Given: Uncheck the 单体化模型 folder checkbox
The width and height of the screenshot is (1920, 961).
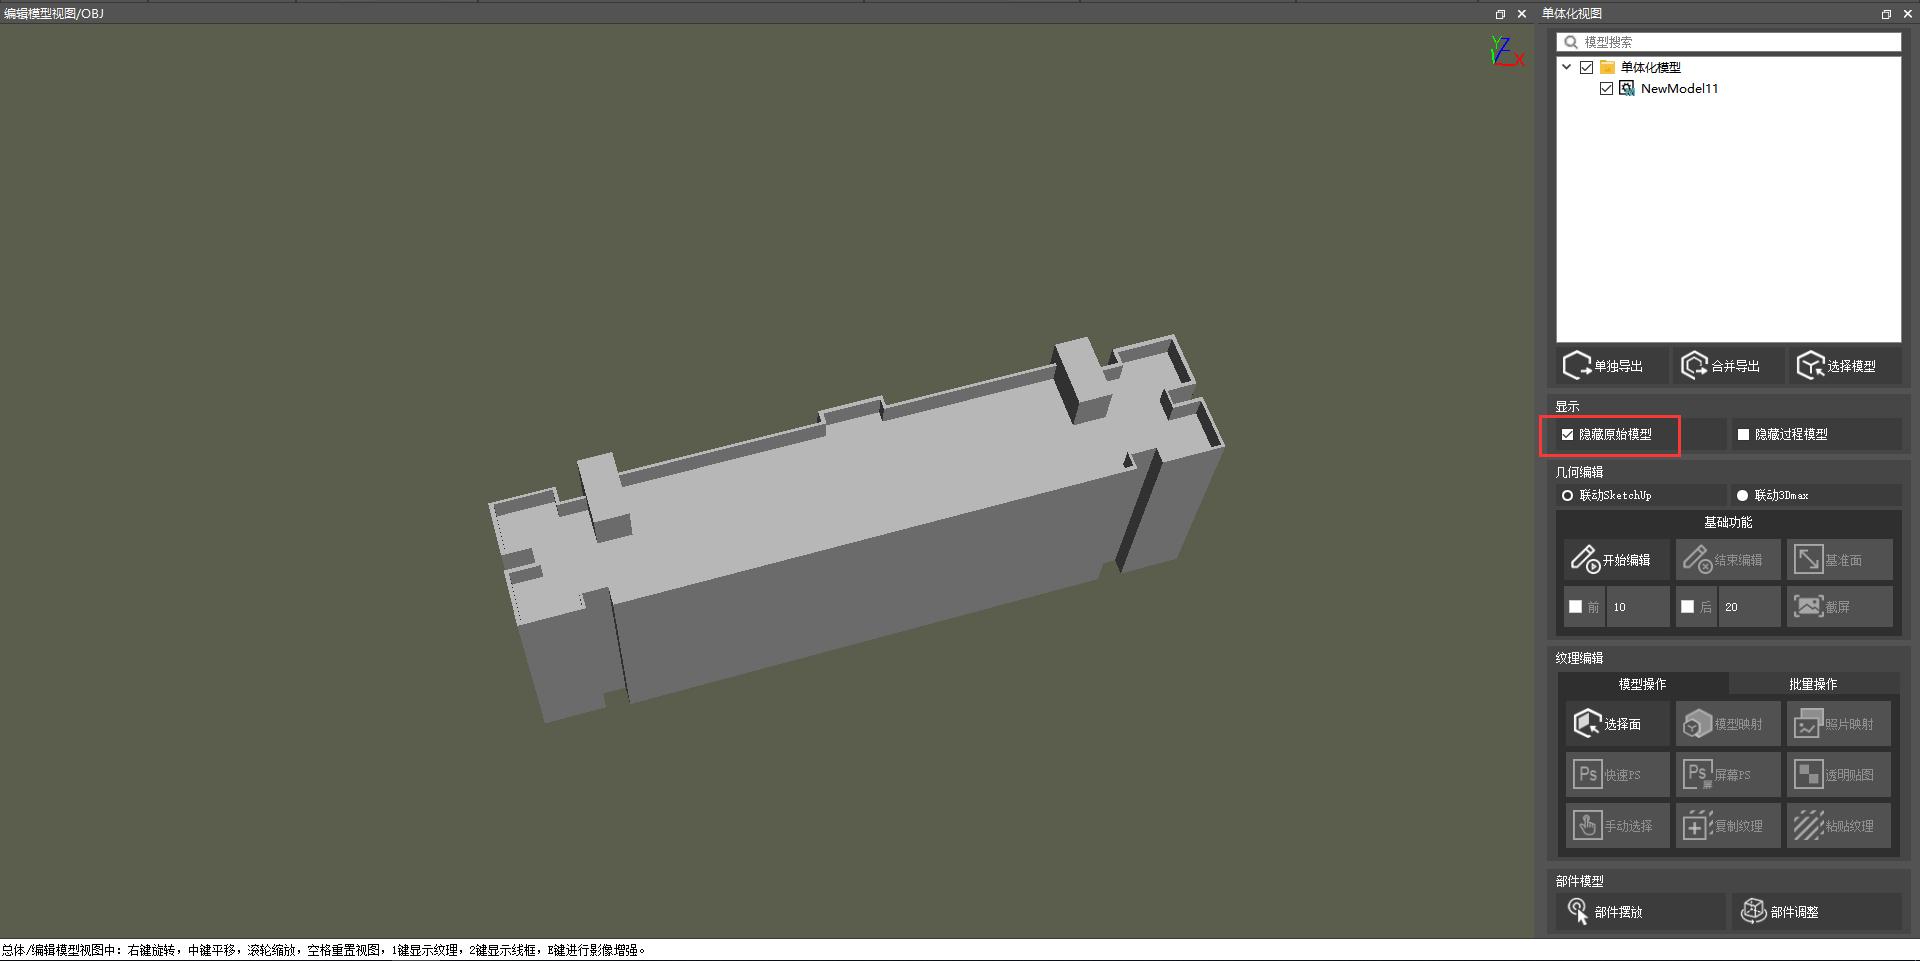Looking at the screenshot, I should pyautogui.click(x=1587, y=68).
